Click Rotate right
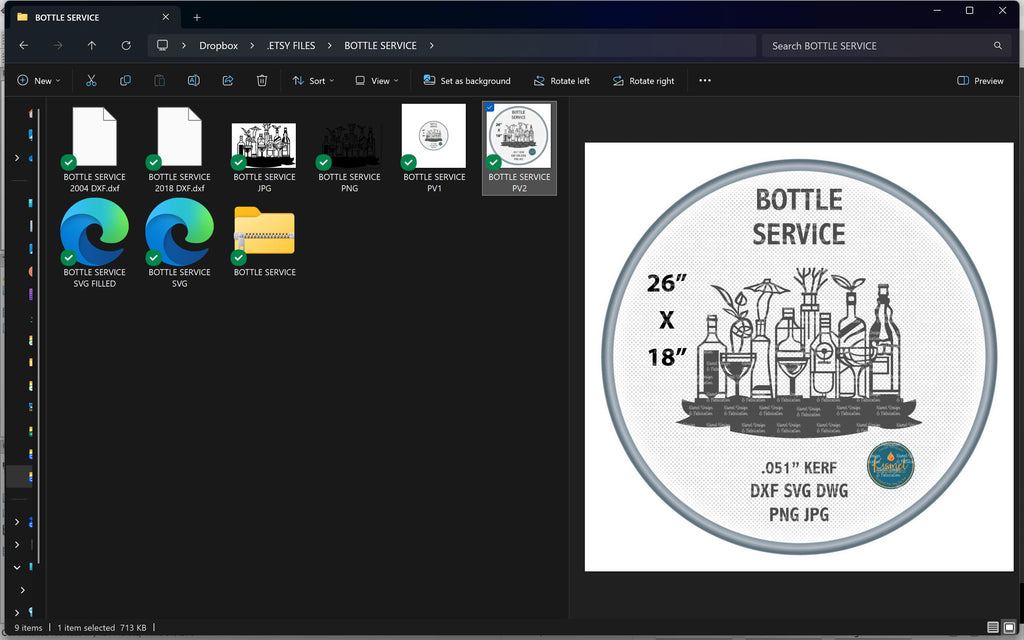 click(x=643, y=80)
